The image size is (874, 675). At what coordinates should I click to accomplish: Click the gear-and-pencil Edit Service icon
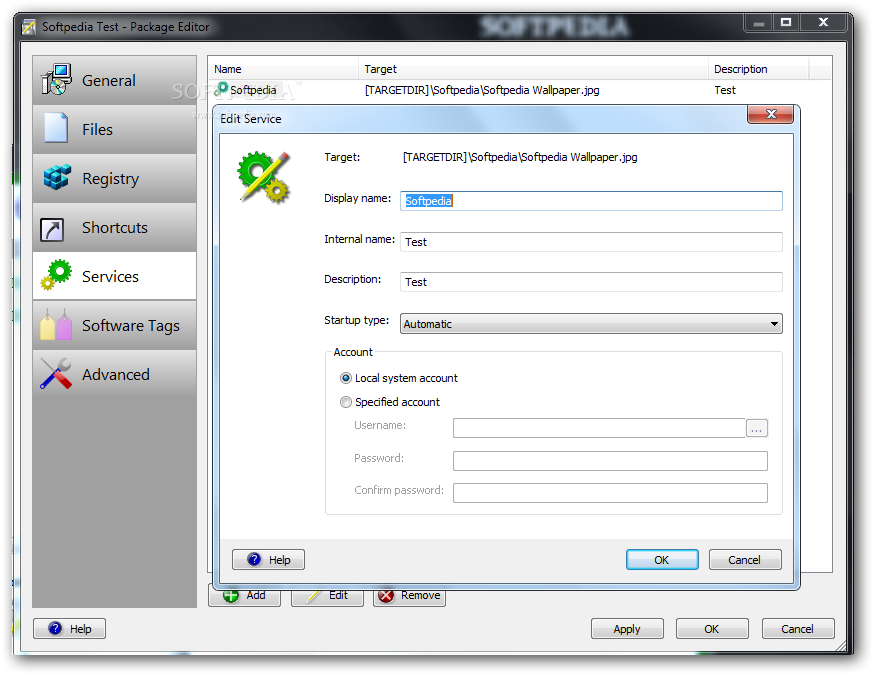[264, 177]
